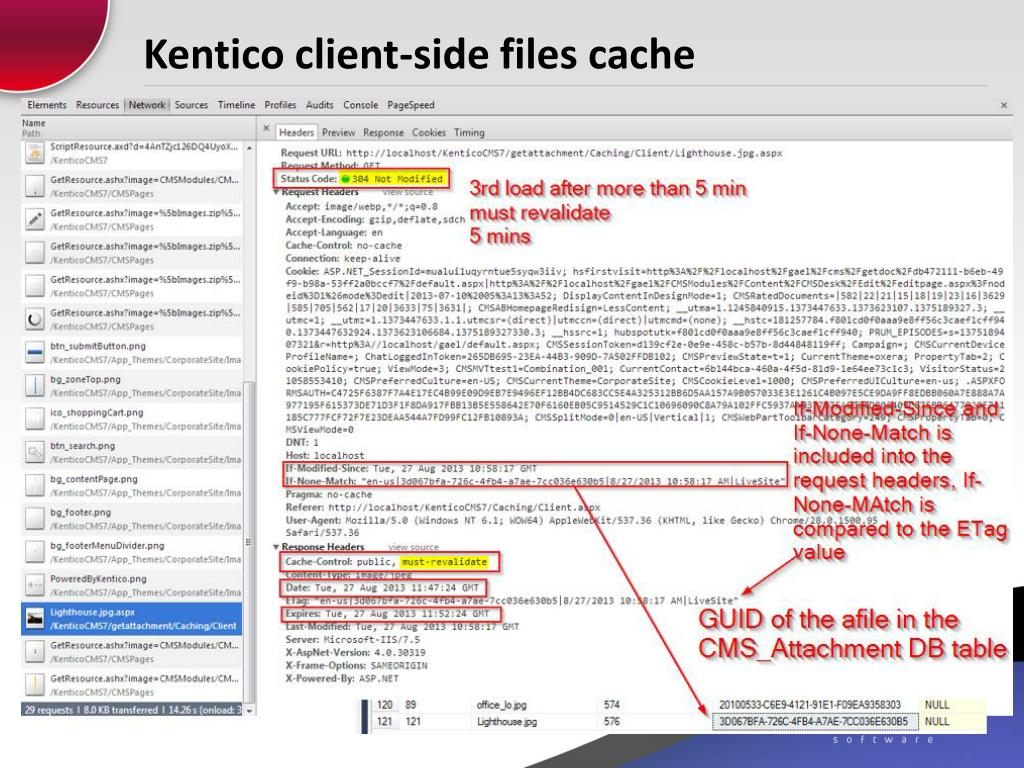Select the Network panel tab
The image size is (1024, 768).
(147, 105)
